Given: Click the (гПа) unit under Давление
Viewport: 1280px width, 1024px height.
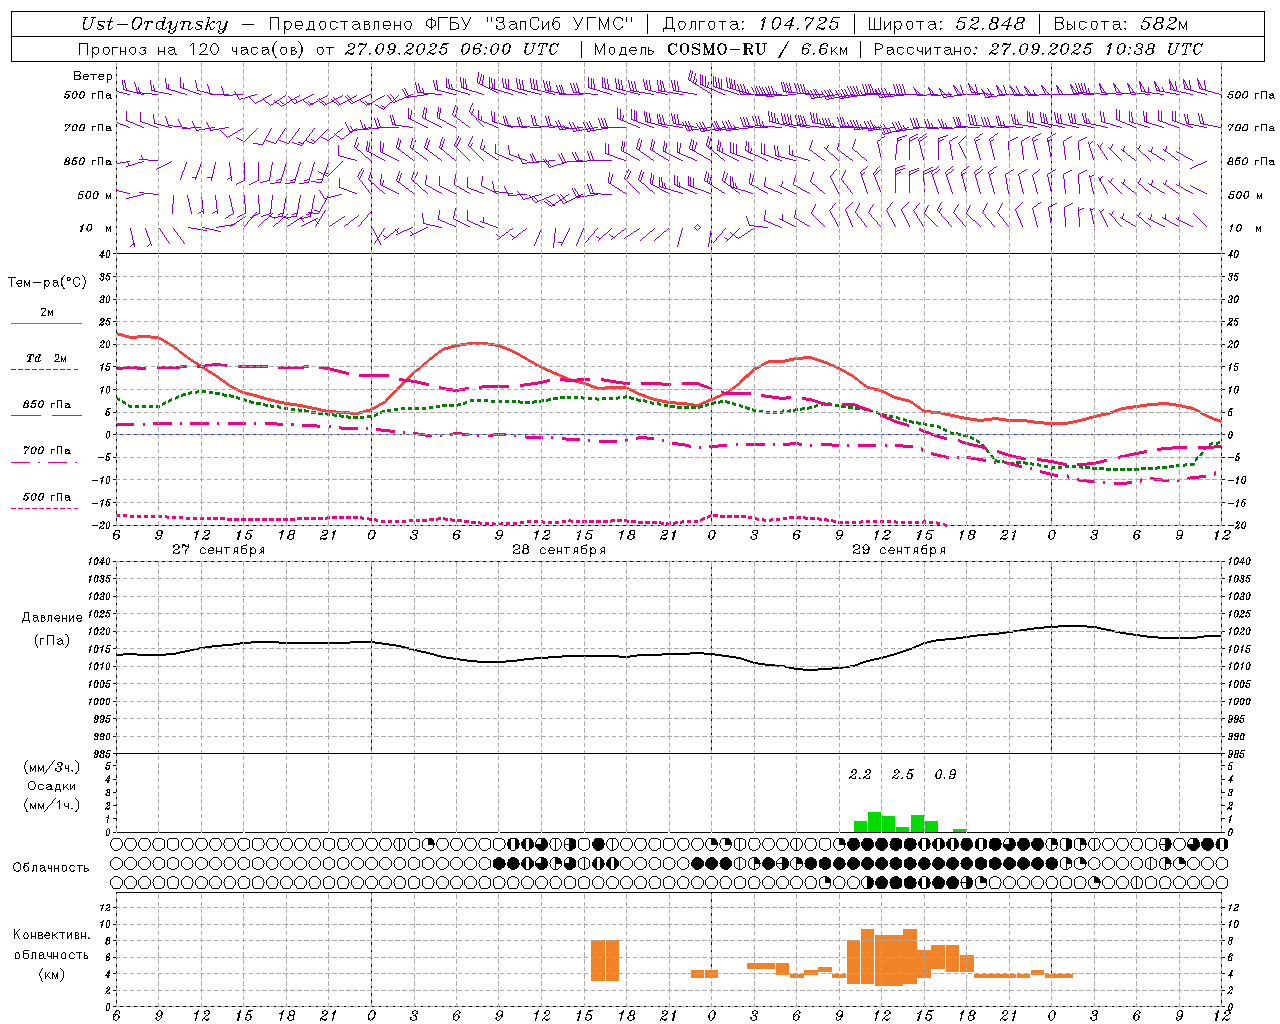Looking at the screenshot, I should tap(51, 641).
